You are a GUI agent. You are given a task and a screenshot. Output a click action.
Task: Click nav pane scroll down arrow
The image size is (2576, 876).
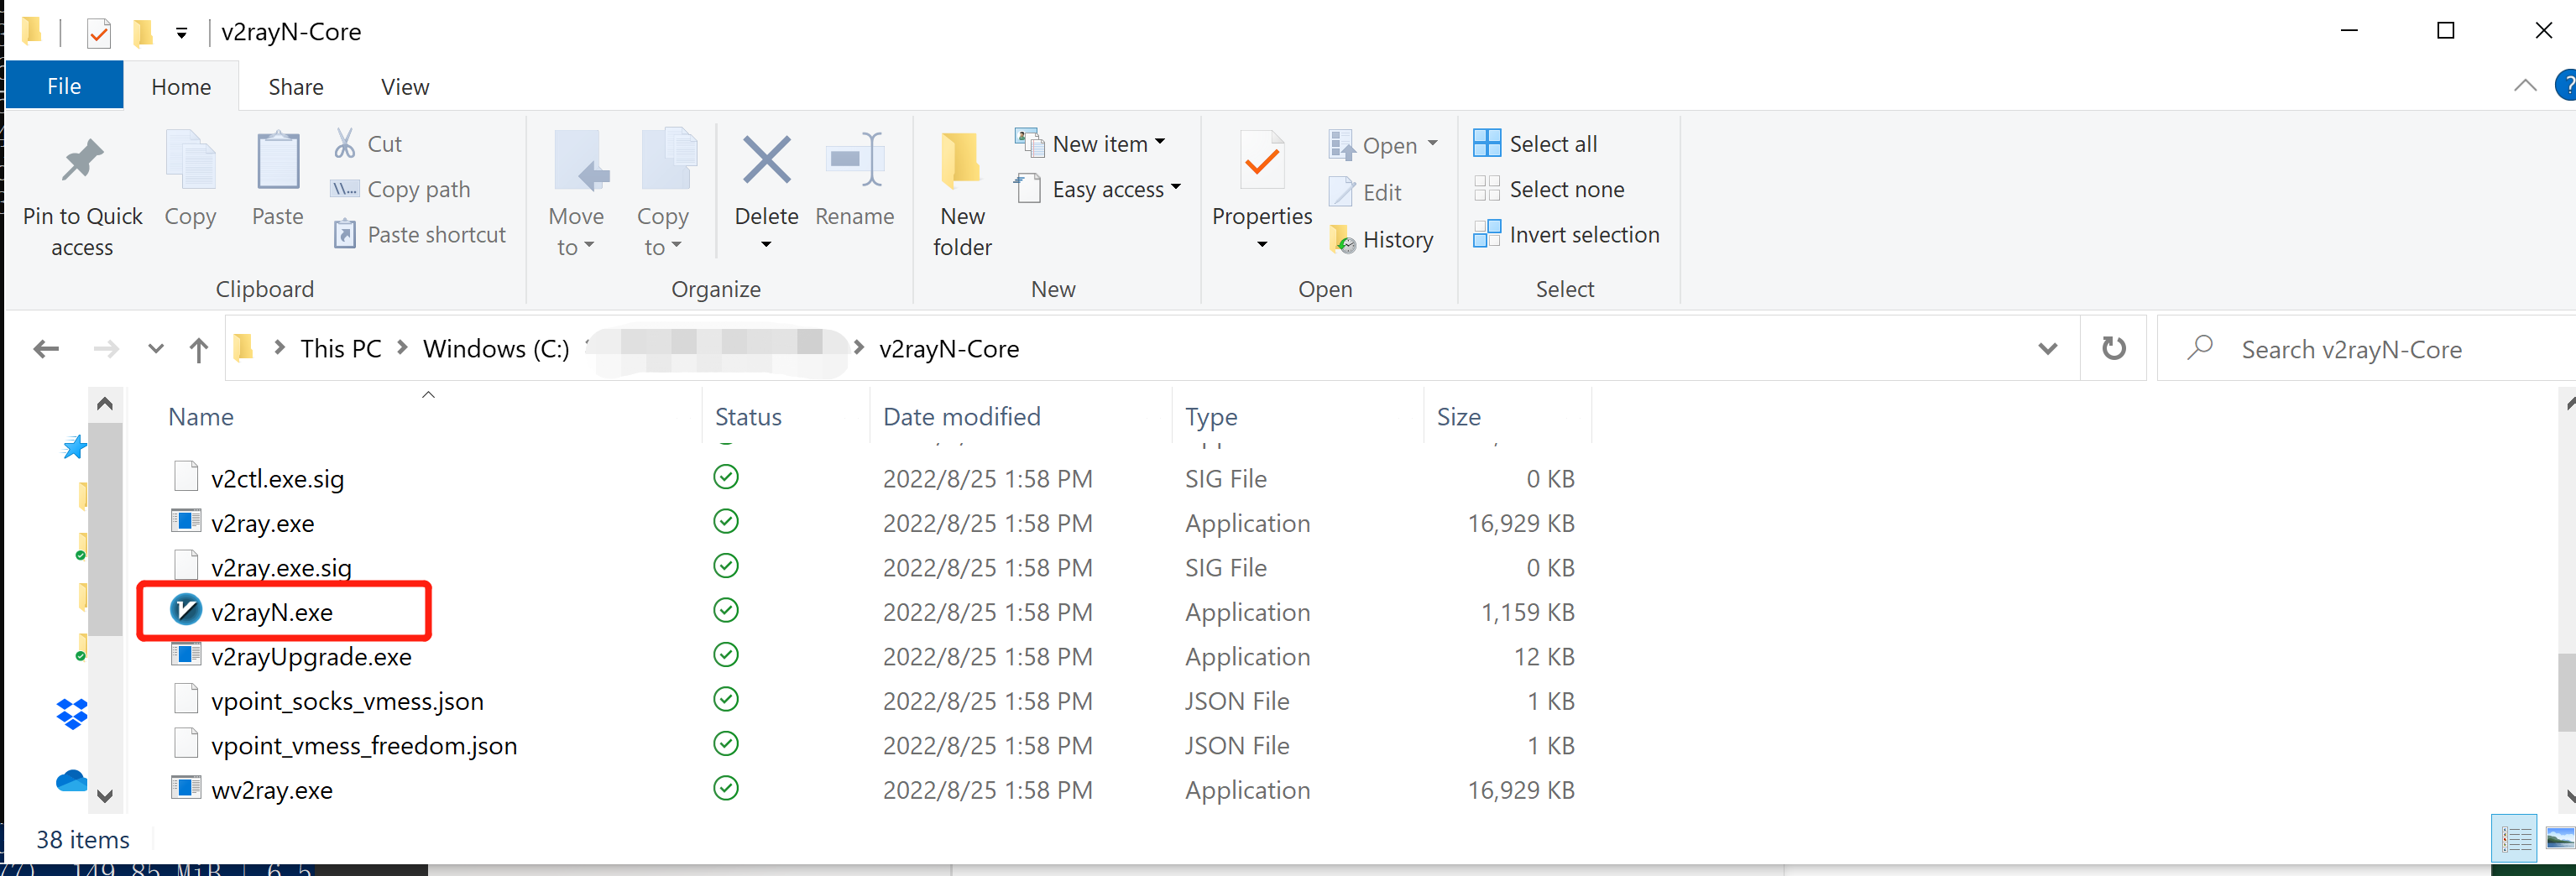point(105,796)
